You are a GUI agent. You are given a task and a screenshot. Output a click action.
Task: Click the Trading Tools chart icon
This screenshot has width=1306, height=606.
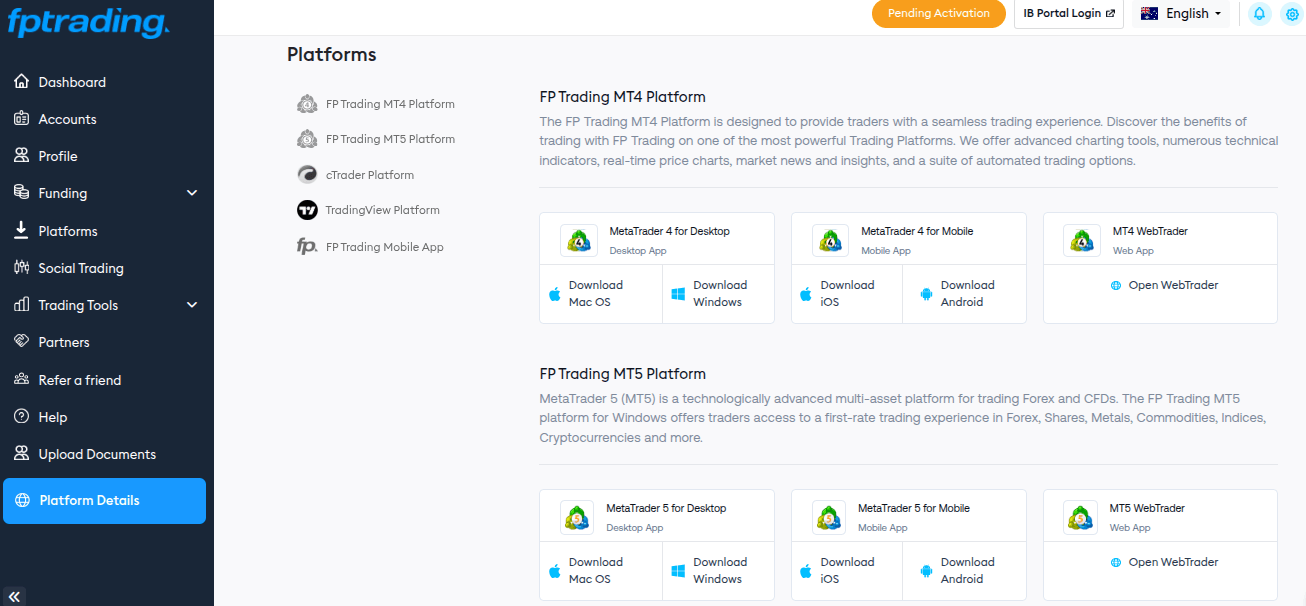(x=21, y=305)
